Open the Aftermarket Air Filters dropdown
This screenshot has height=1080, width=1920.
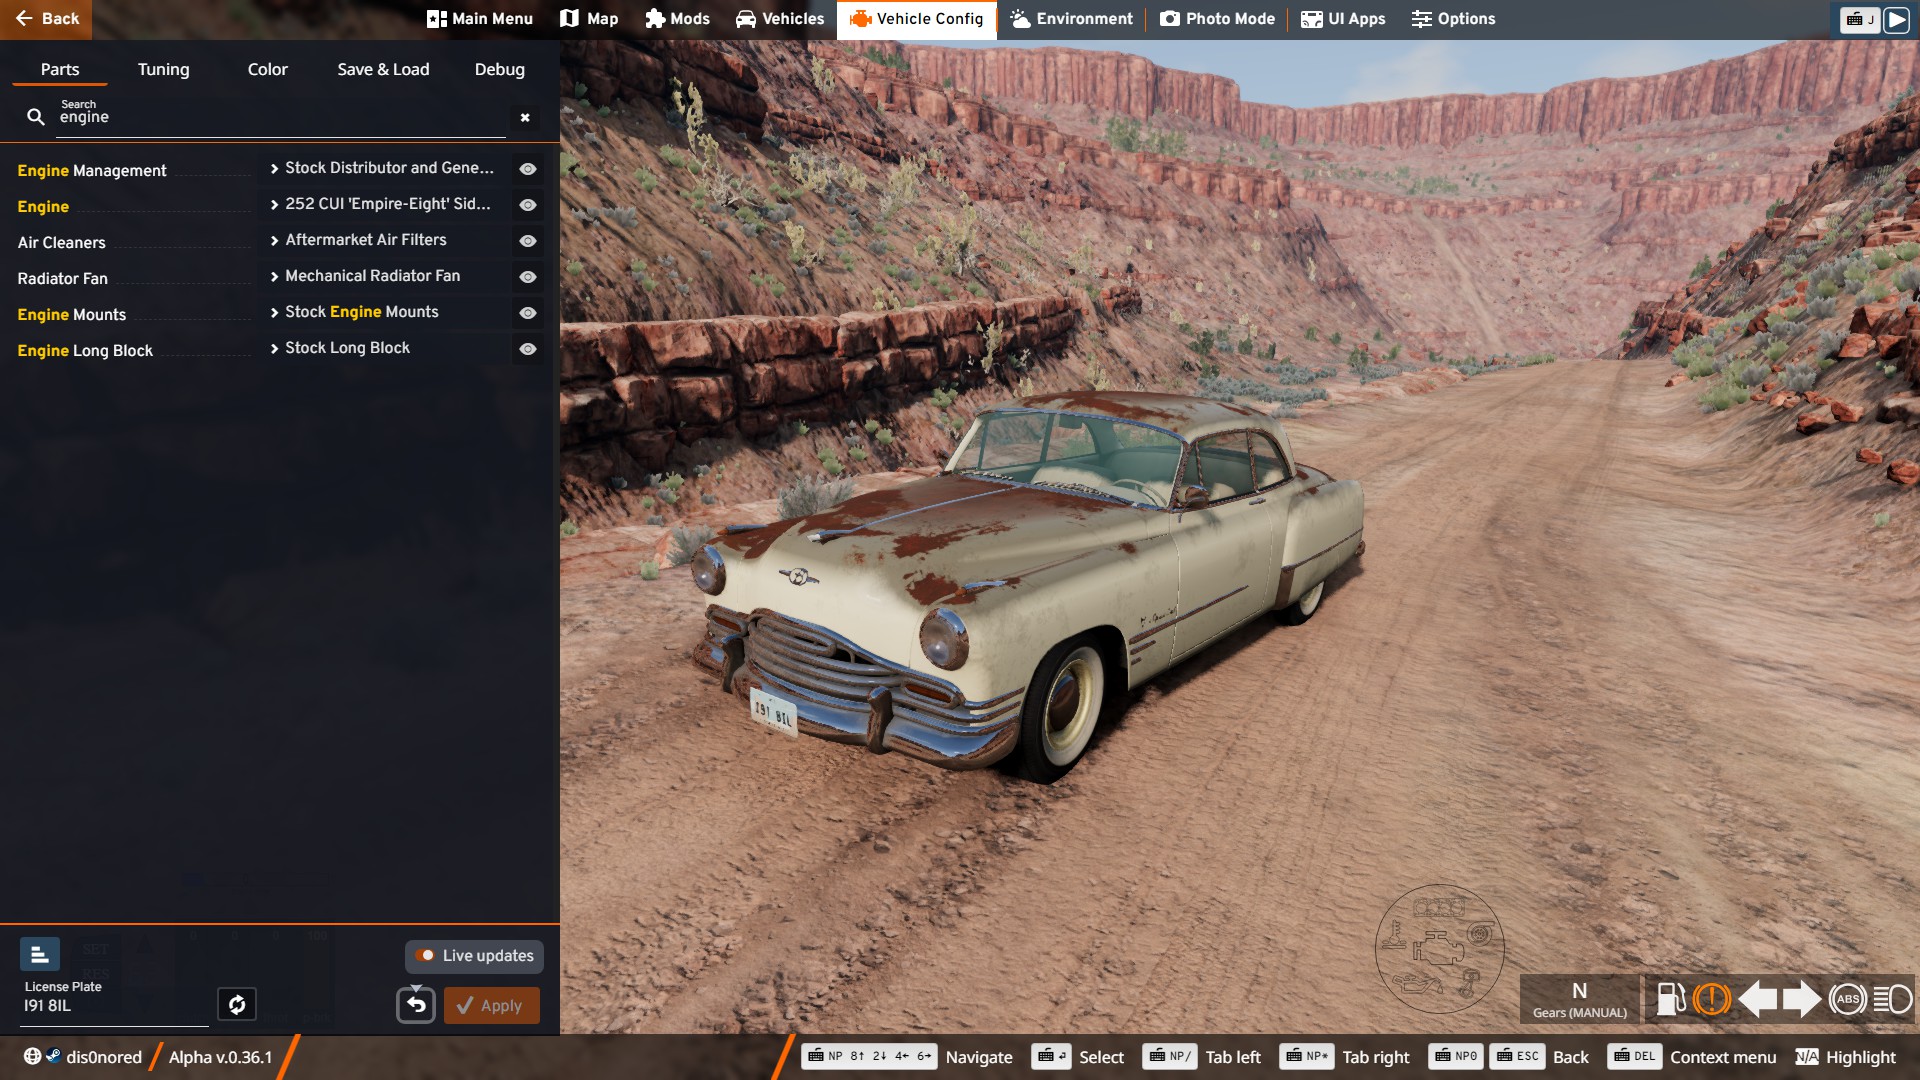point(365,240)
